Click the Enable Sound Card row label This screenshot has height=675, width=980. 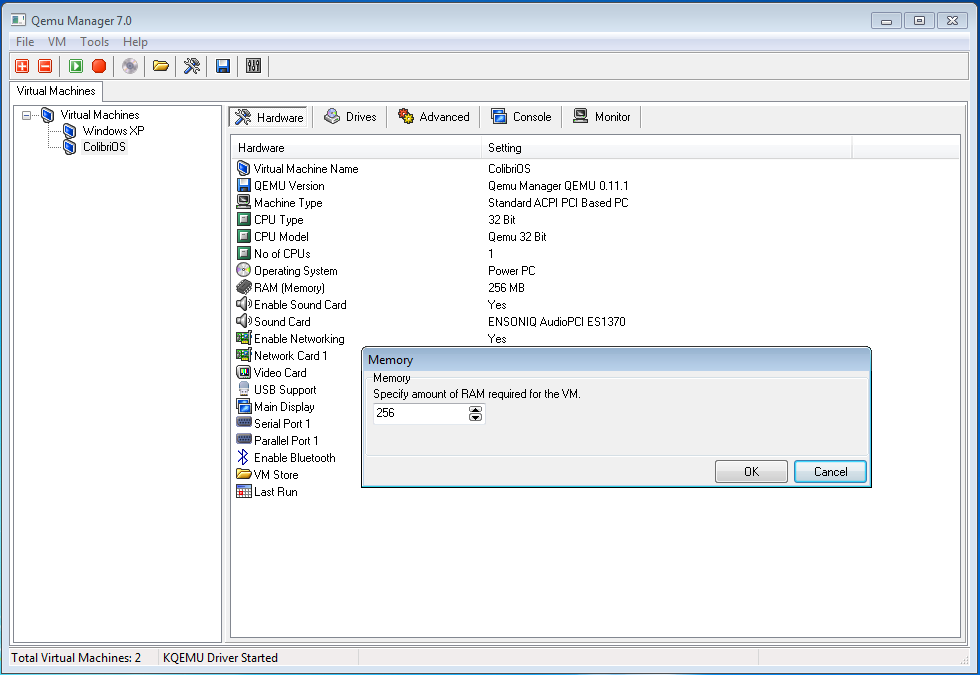click(x=300, y=304)
